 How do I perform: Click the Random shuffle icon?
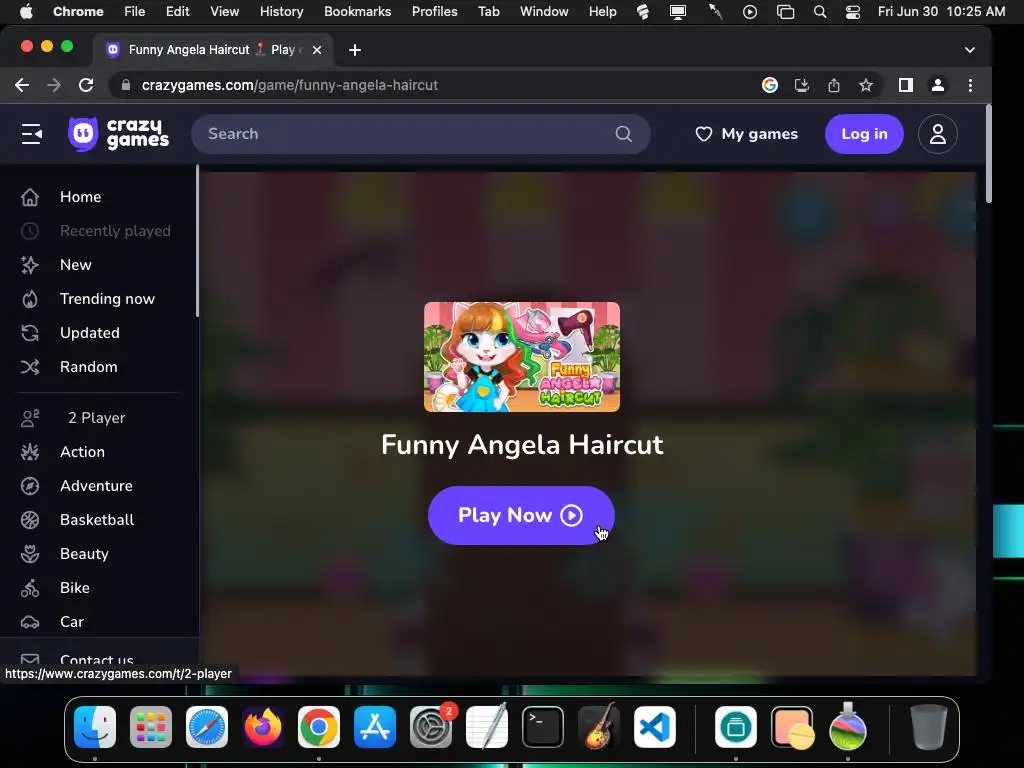point(30,367)
